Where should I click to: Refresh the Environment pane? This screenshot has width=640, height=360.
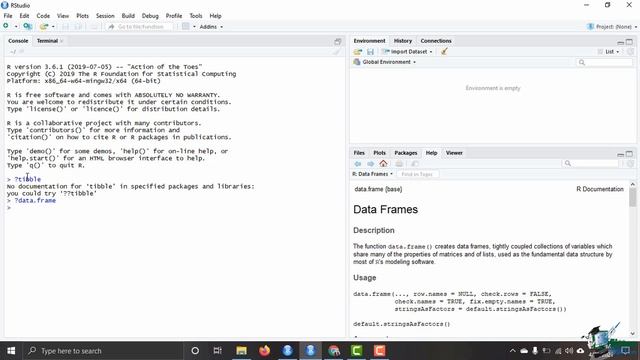click(630, 52)
